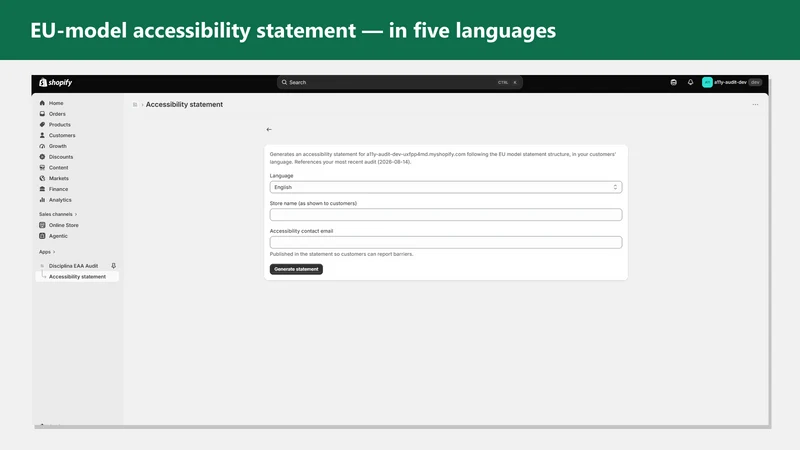Click the Agentic channel icon
Screen dimensions: 800x450
point(42,236)
